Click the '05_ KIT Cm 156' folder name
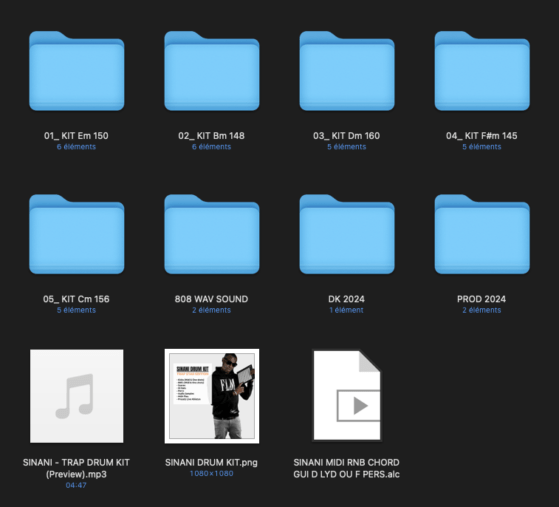 tap(76, 299)
